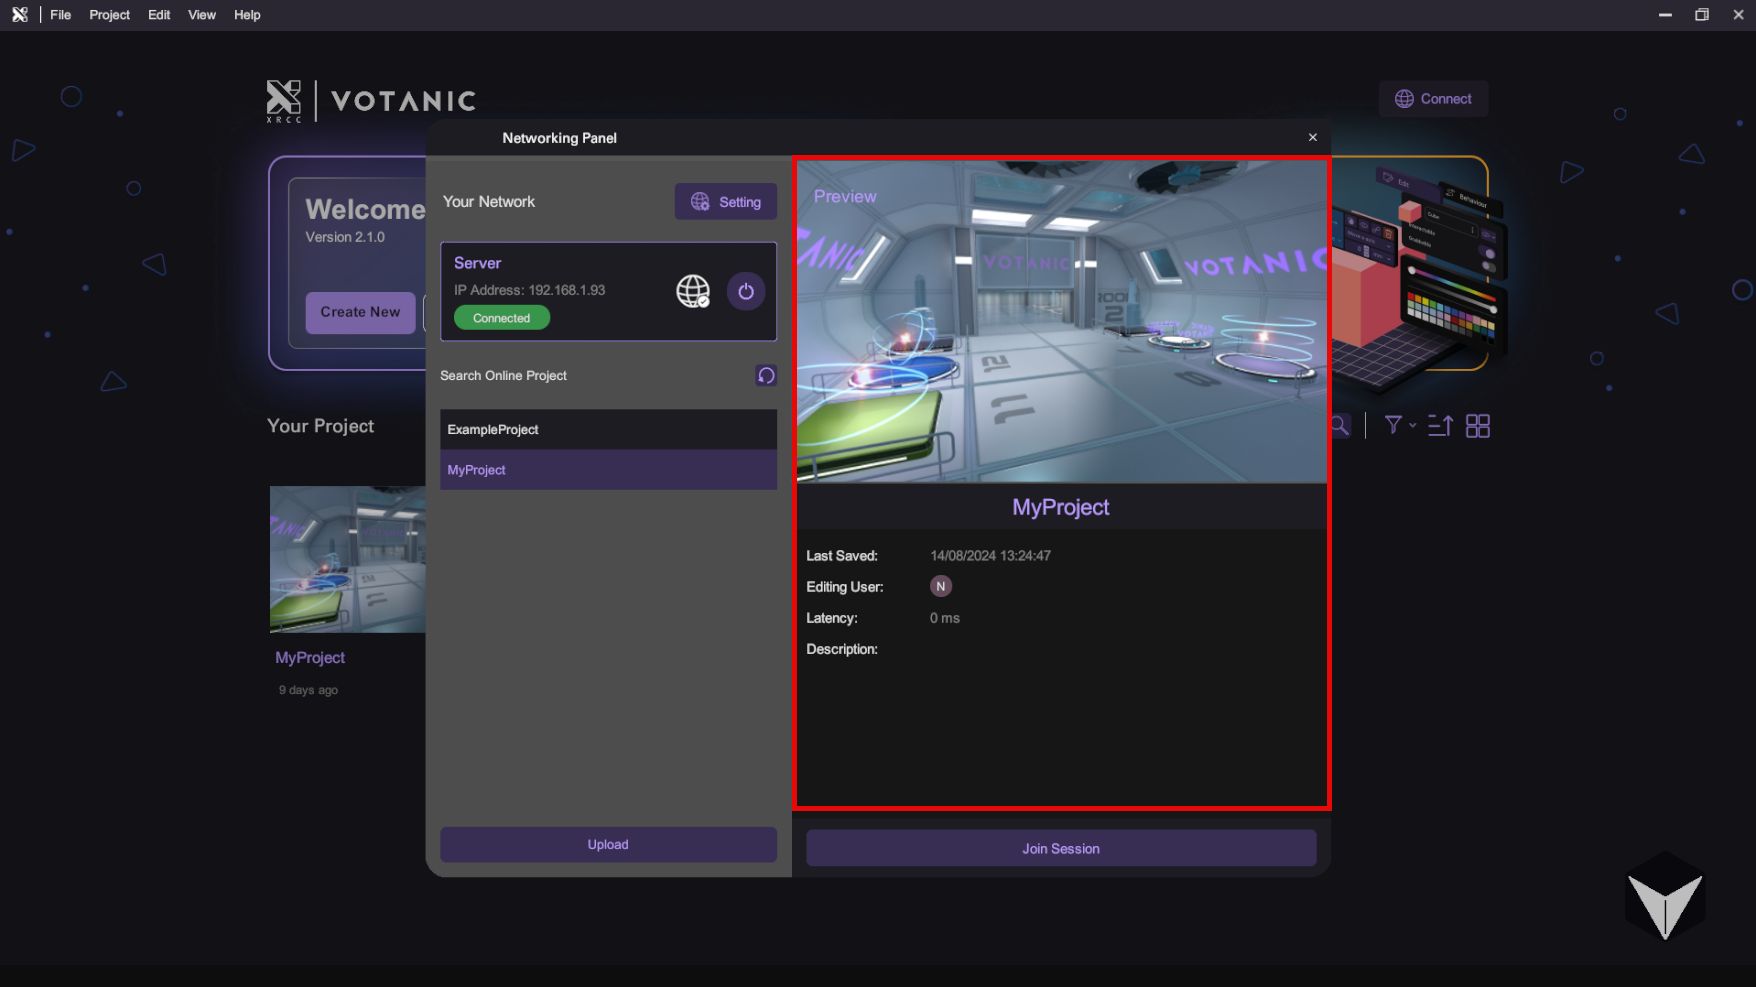Click the Votanic logo in the menu bar
Screen dimensions: 1756x987
tap(19, 15)
